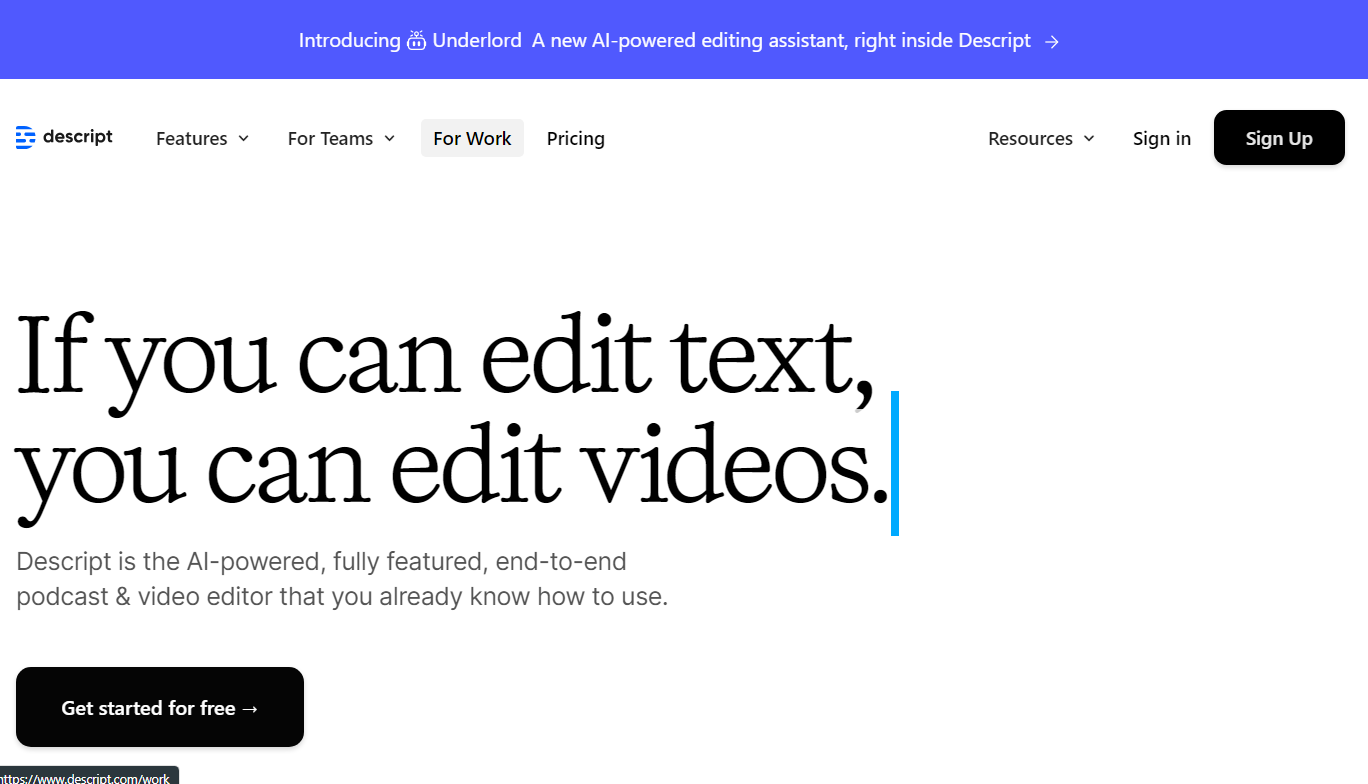Click the blue text cursor bar after 'videos.'
The height and width of the screenshot is (784, 1368).
coord(895,463)
